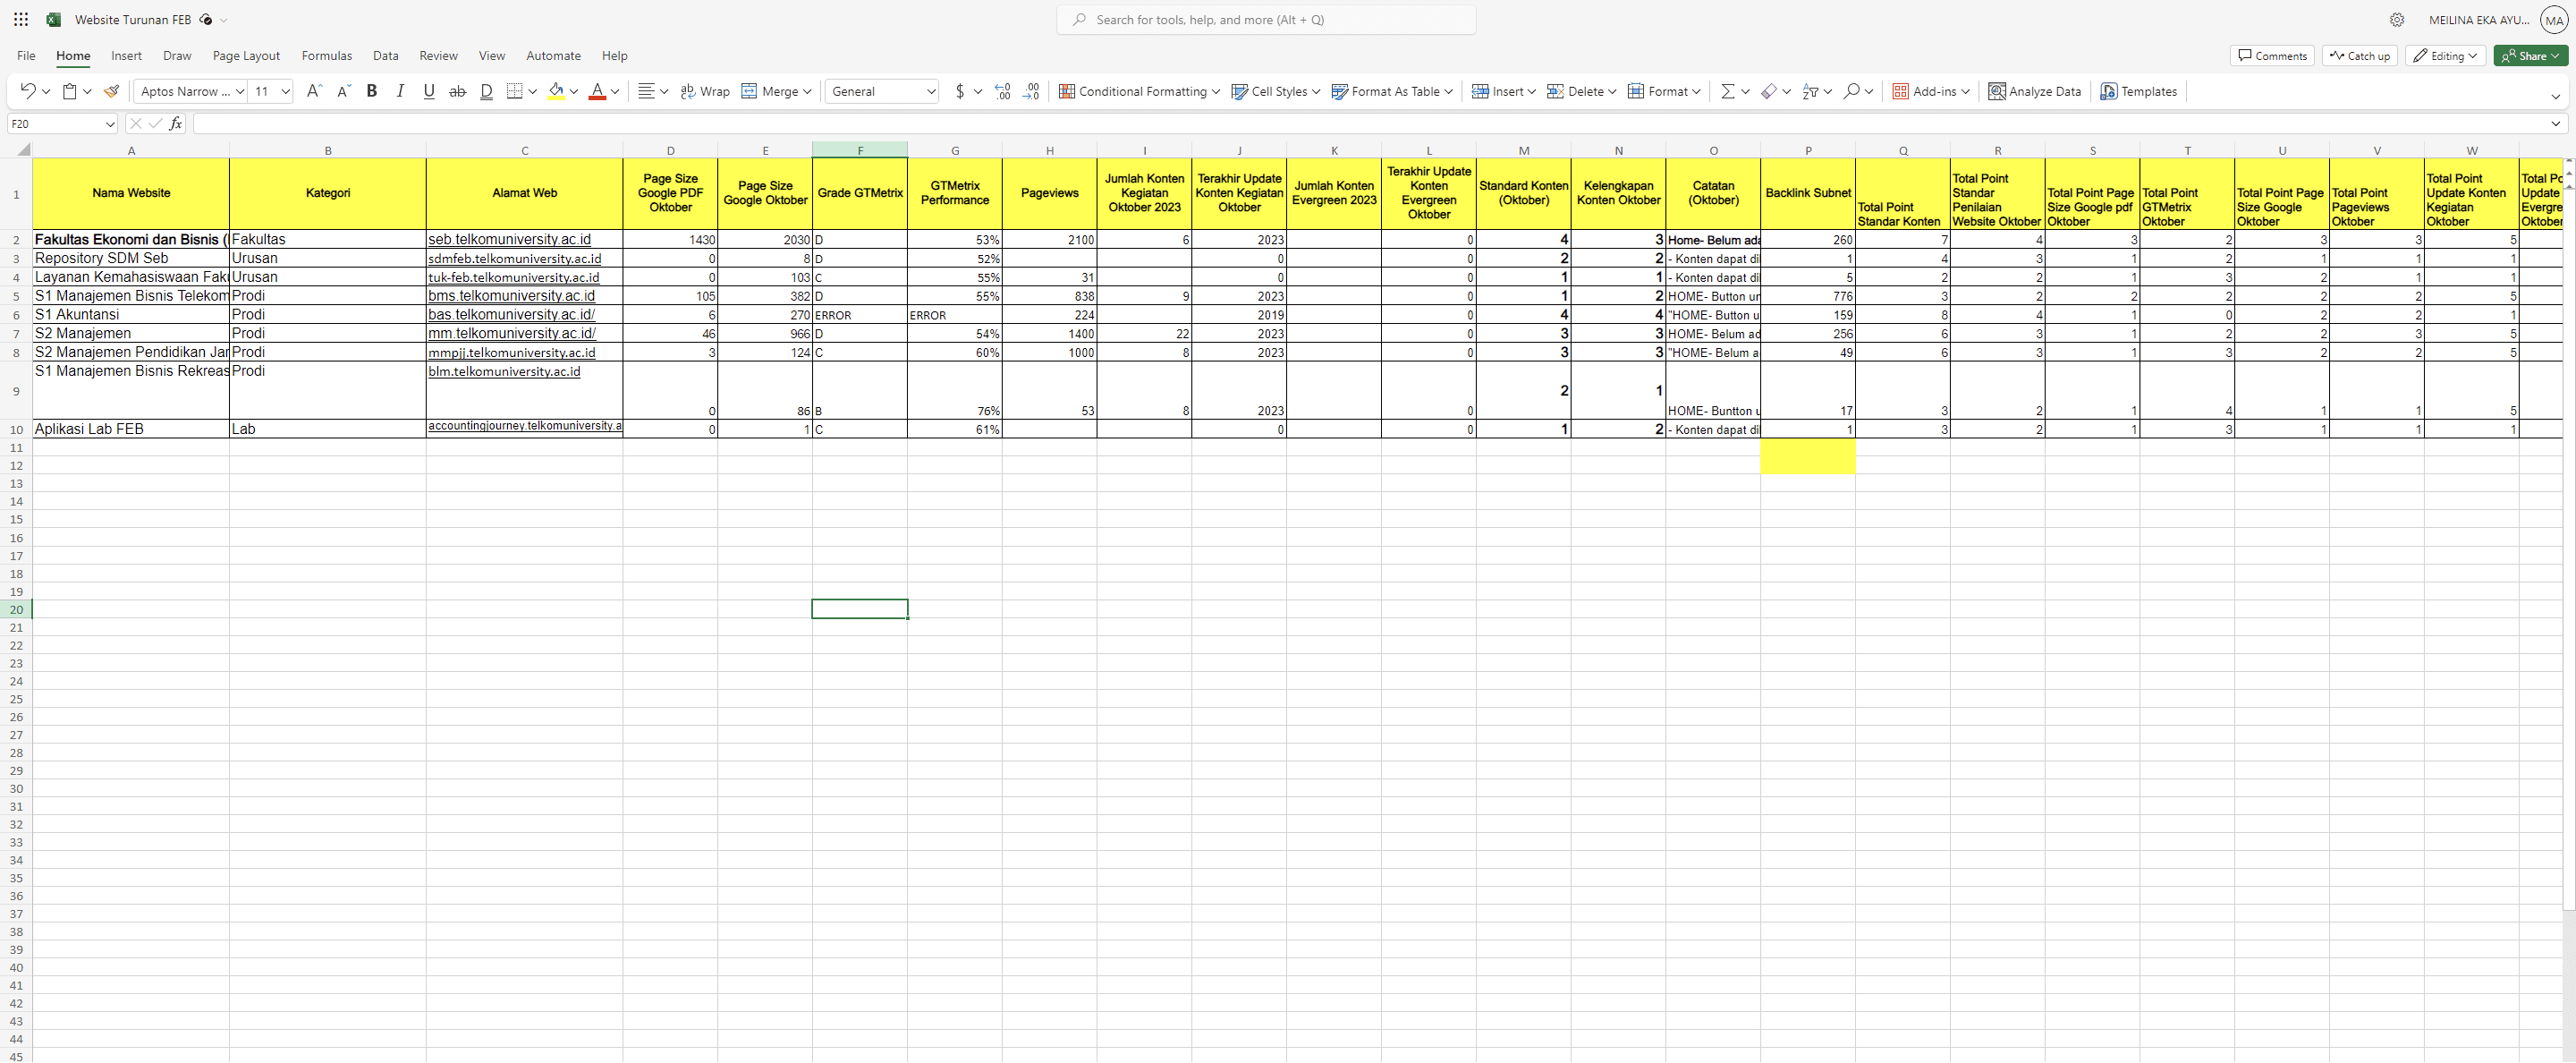
Task: Open the MA account avatar
Action: tap(2554, 20)
